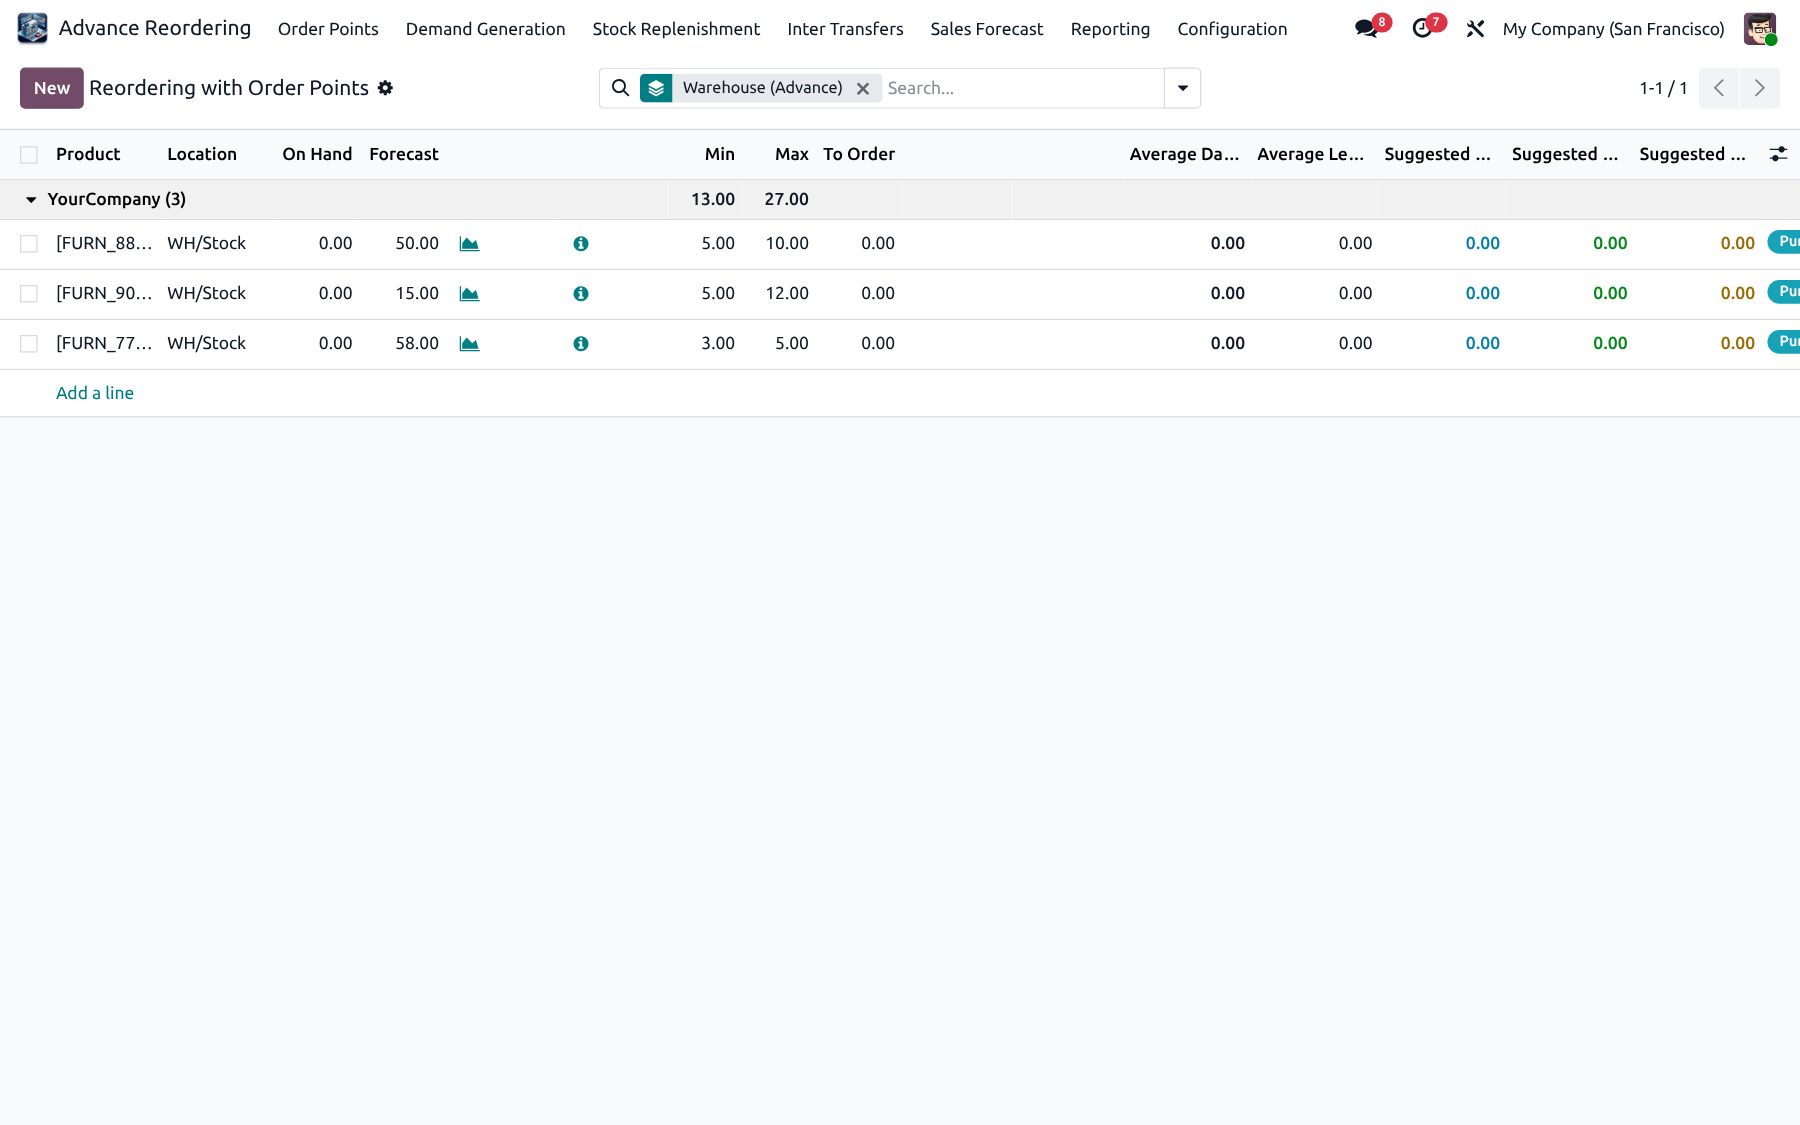Click into the Search field
Screen dimensions: 1800x1125
click(1022, 88)
